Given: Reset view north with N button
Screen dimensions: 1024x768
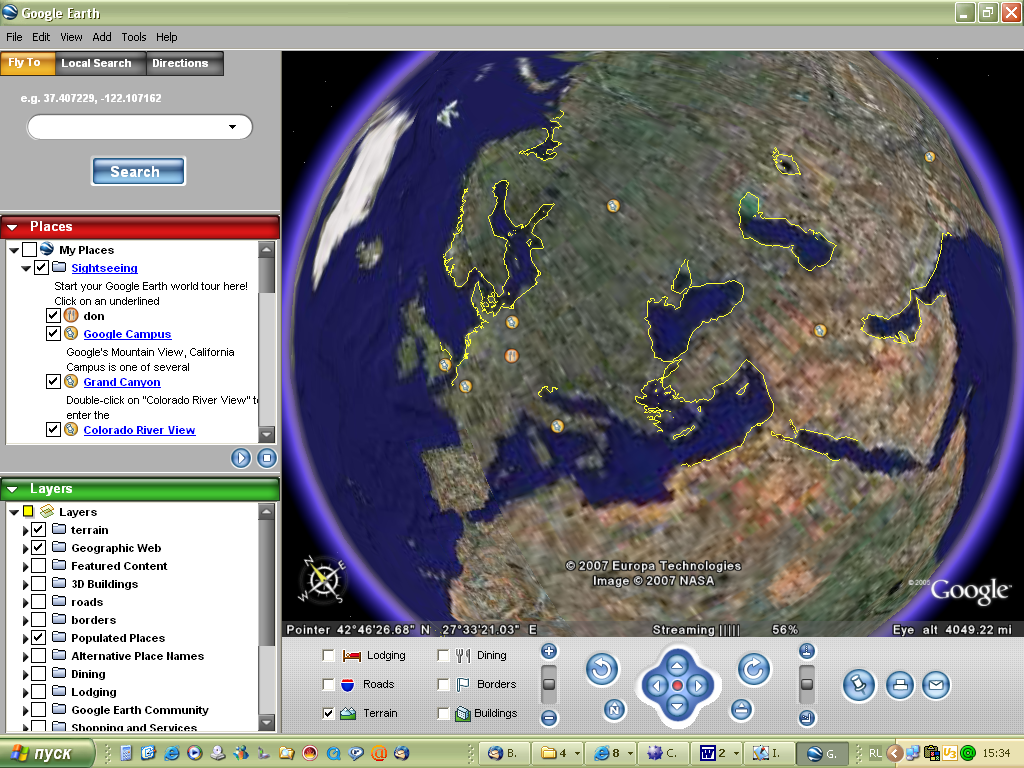Looking at the screenshot, I should (x=614, y=709).
